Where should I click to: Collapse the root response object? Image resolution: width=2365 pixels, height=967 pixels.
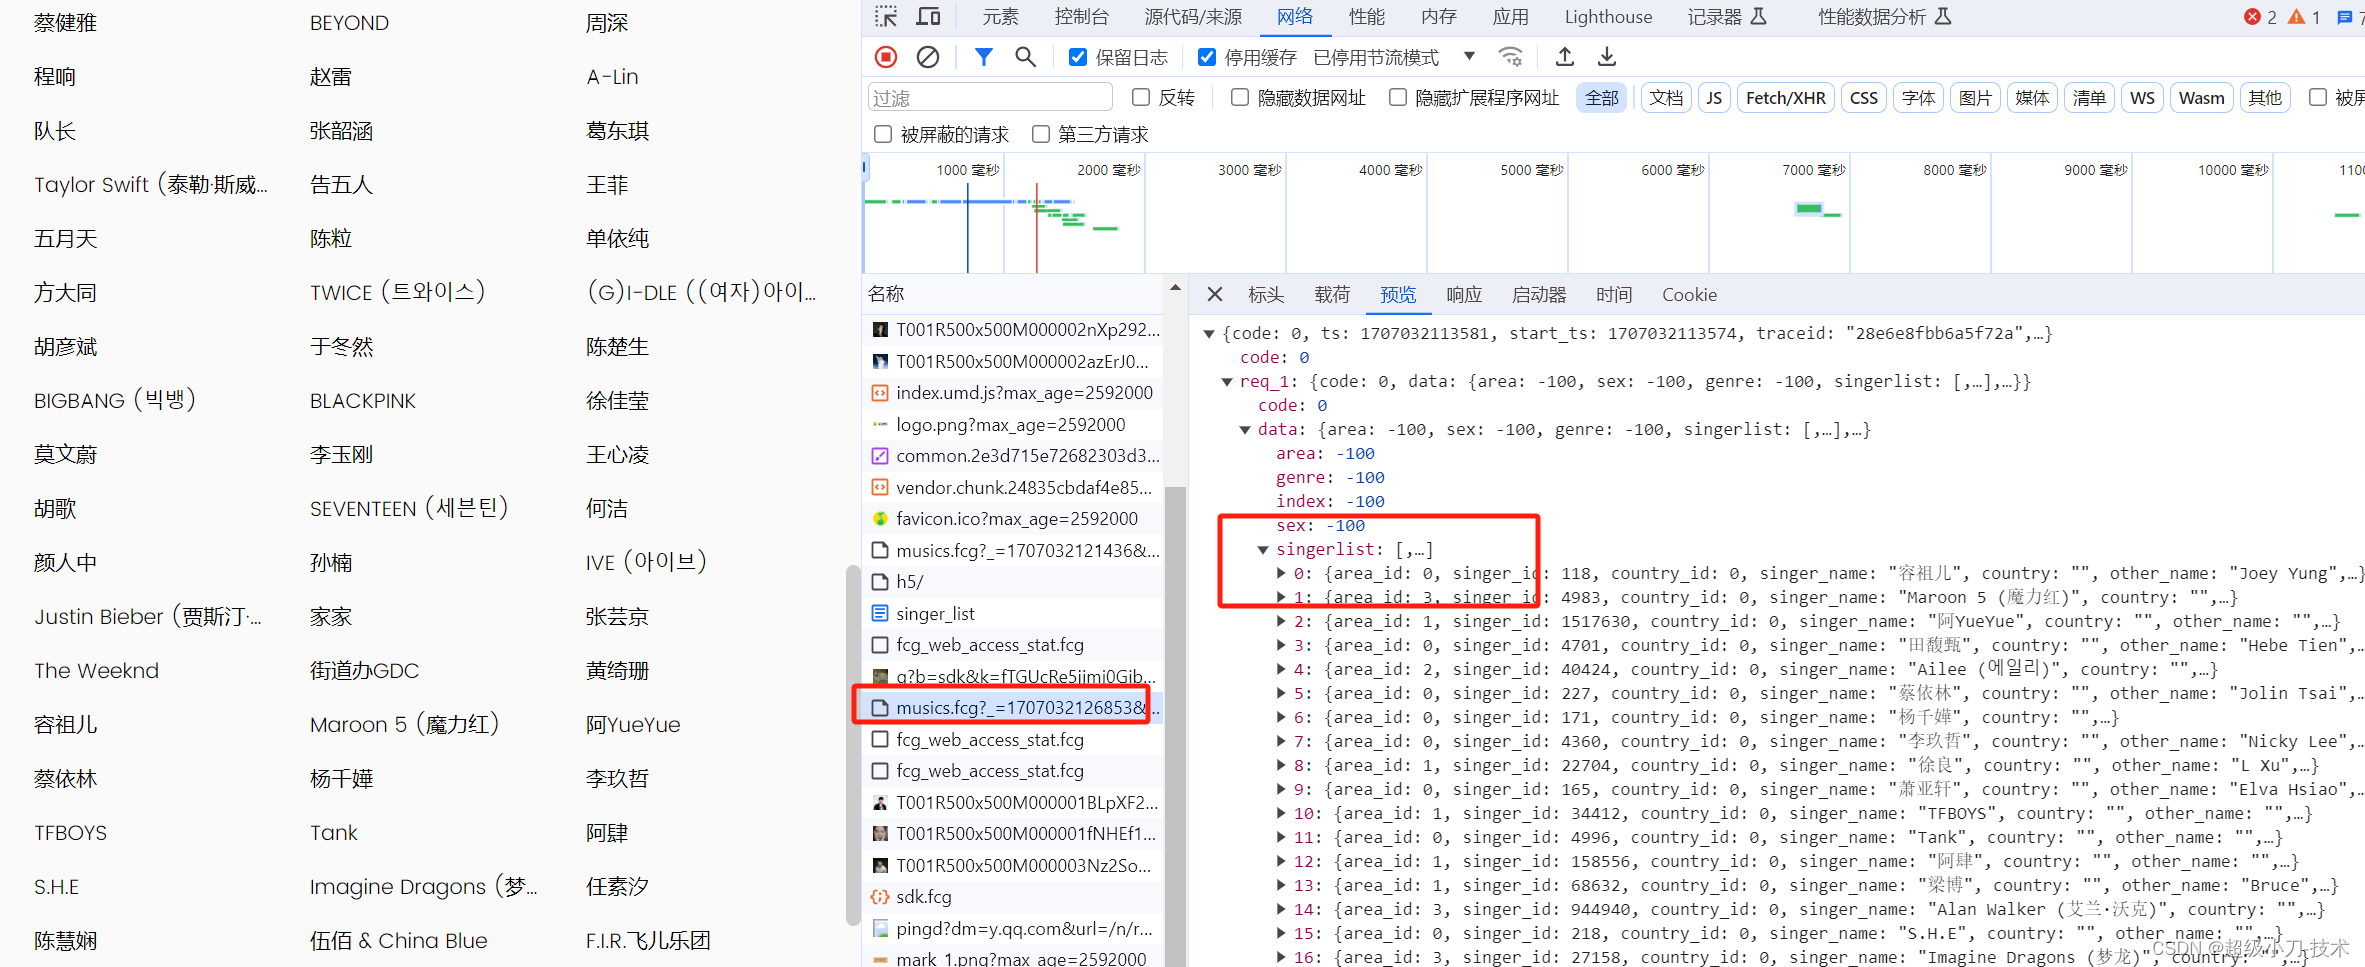[1209, 334]
